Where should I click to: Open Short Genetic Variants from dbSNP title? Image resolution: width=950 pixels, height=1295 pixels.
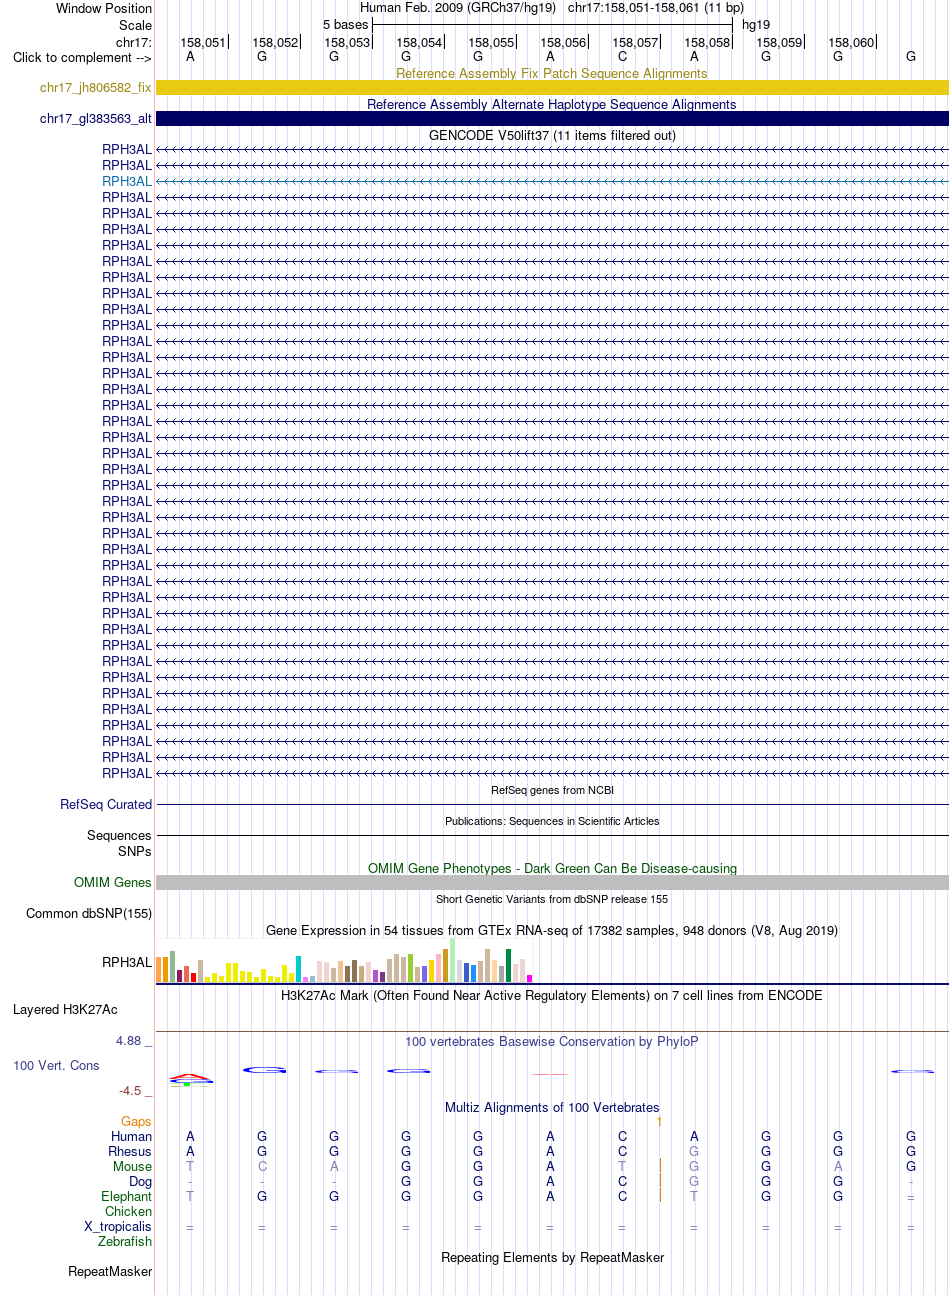click(552, 899)
